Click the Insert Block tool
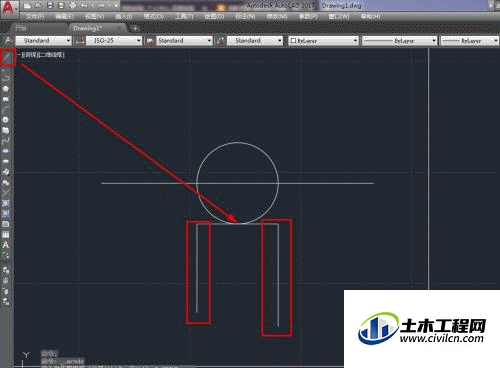This screenshot has width=500, height=368. click(x=6, y=172)
